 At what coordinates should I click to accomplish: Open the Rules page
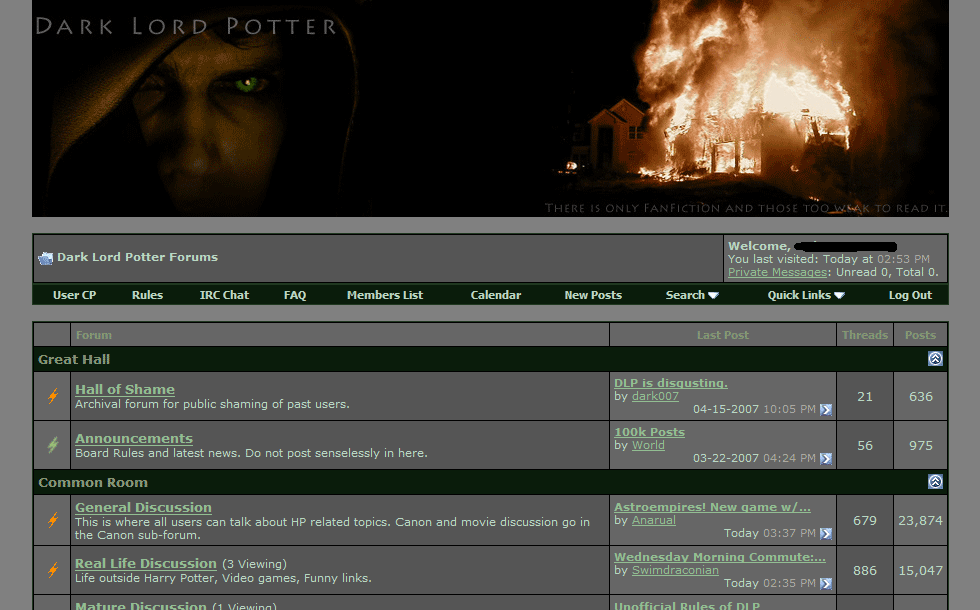tap(148, 295)
